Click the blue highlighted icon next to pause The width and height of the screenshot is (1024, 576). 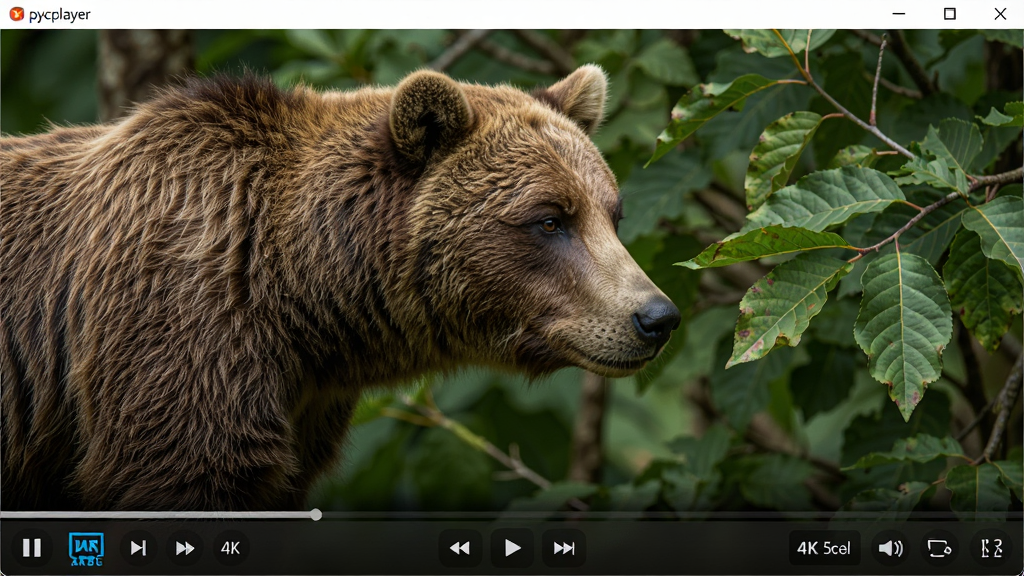coord(86,549)
